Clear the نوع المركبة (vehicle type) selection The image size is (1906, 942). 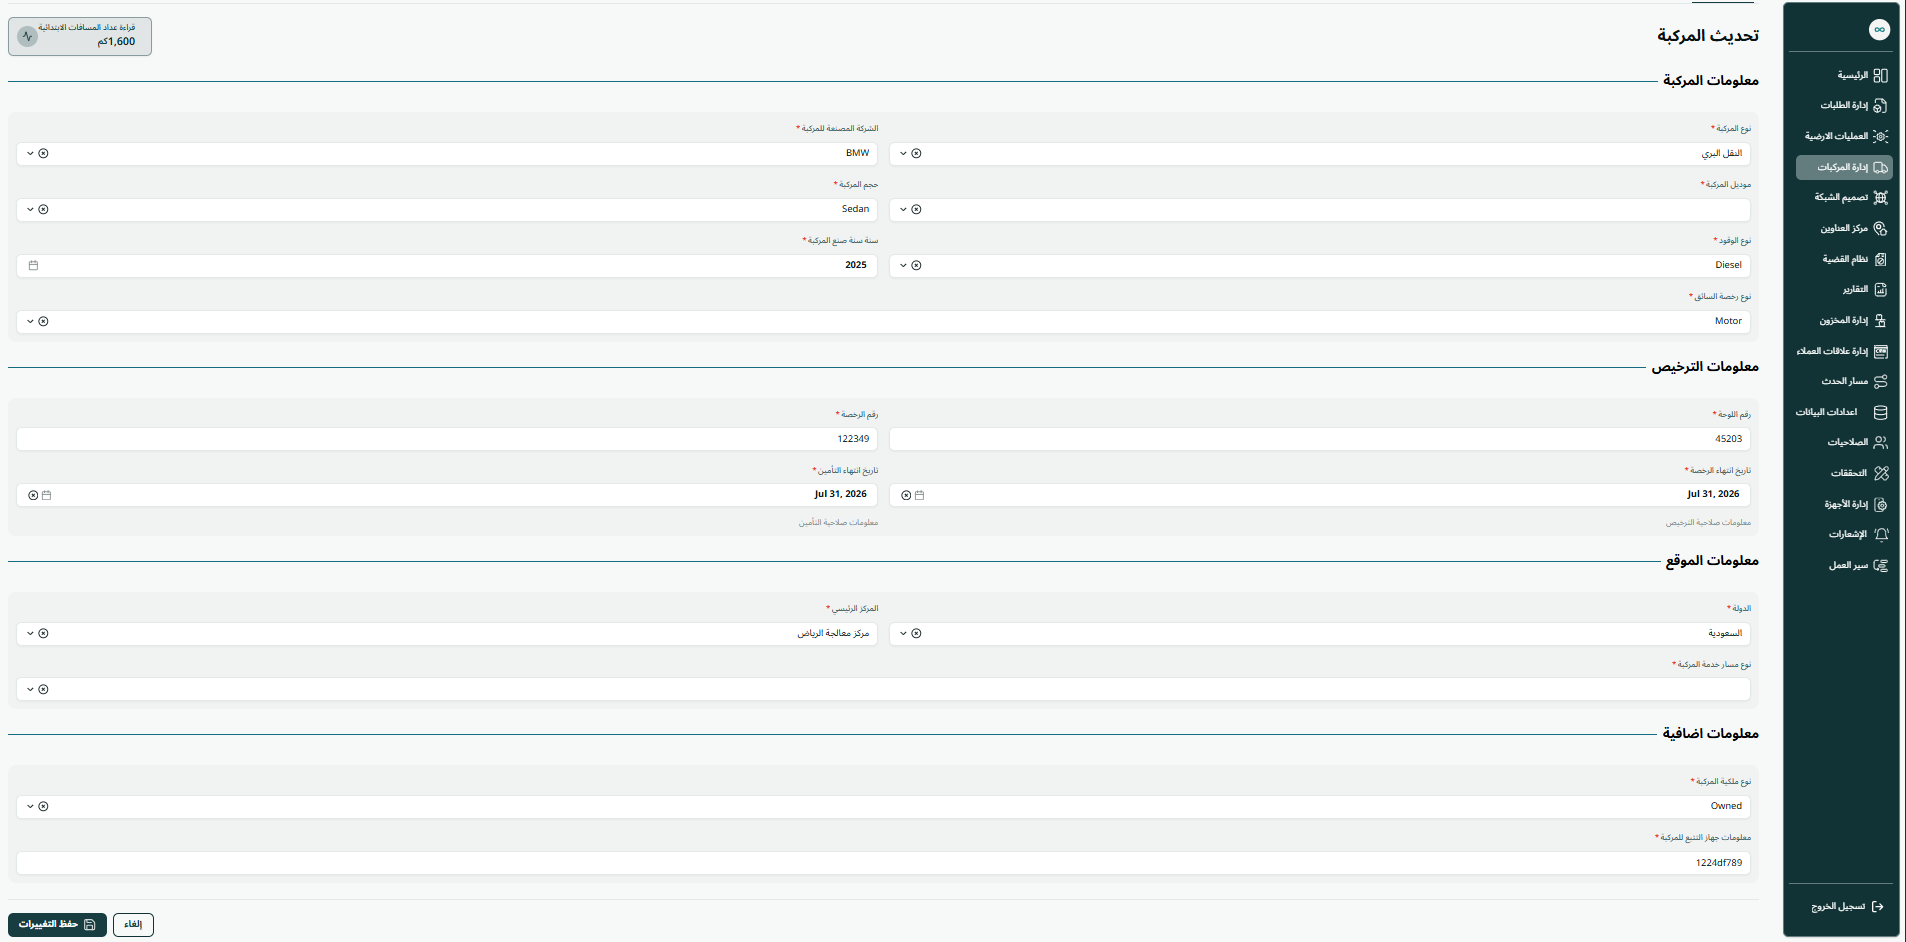tap(916, 153)
